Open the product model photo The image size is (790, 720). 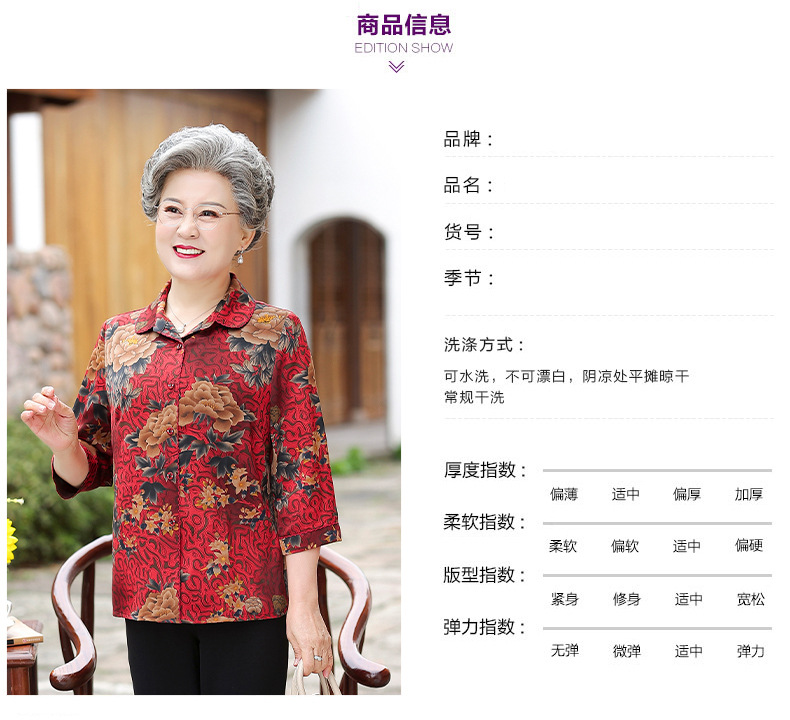204,392
